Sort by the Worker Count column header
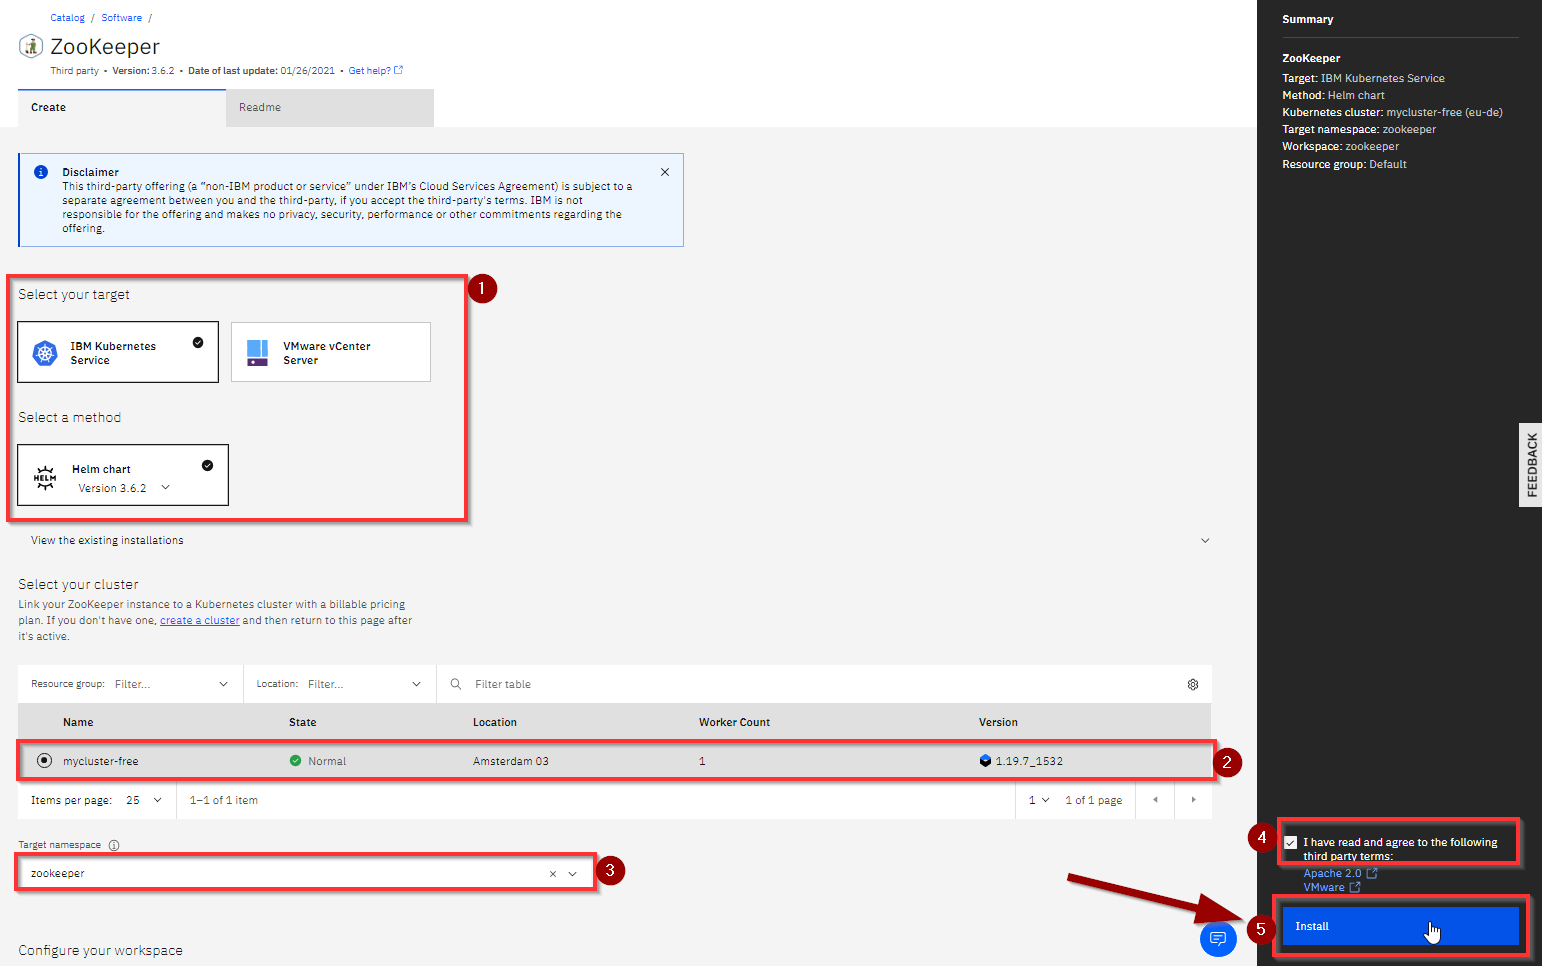The image size is (1542, 966). [735, 722]
